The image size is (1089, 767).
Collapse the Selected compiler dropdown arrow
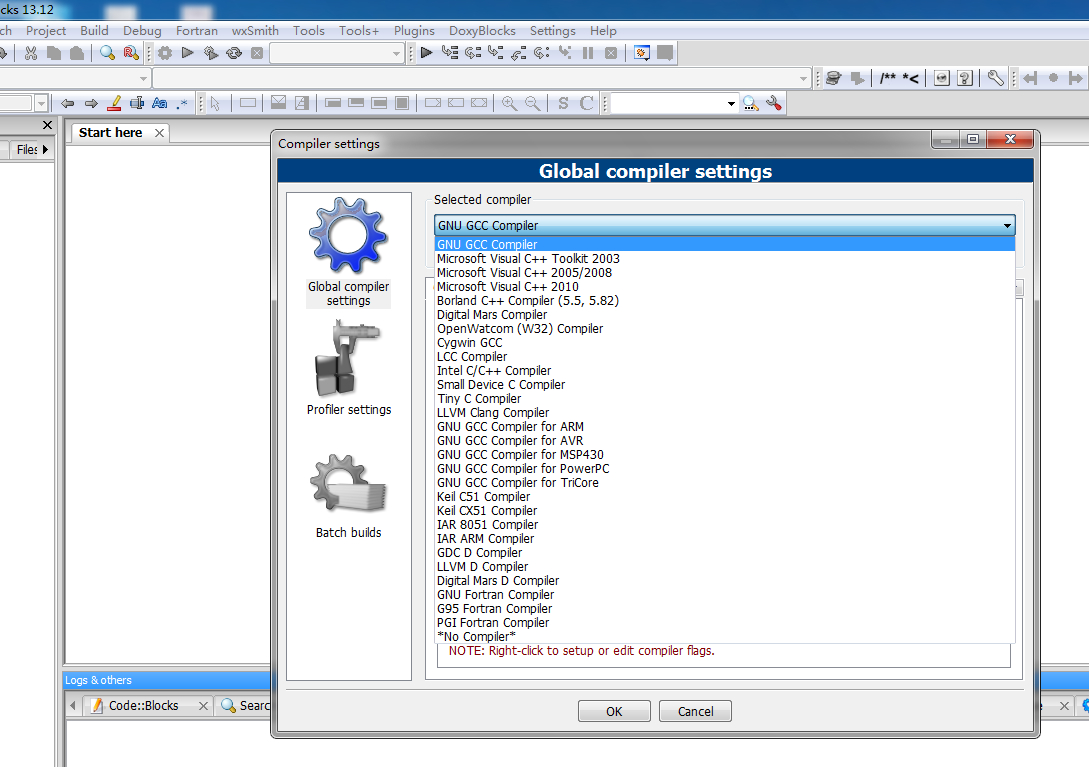1007,226
